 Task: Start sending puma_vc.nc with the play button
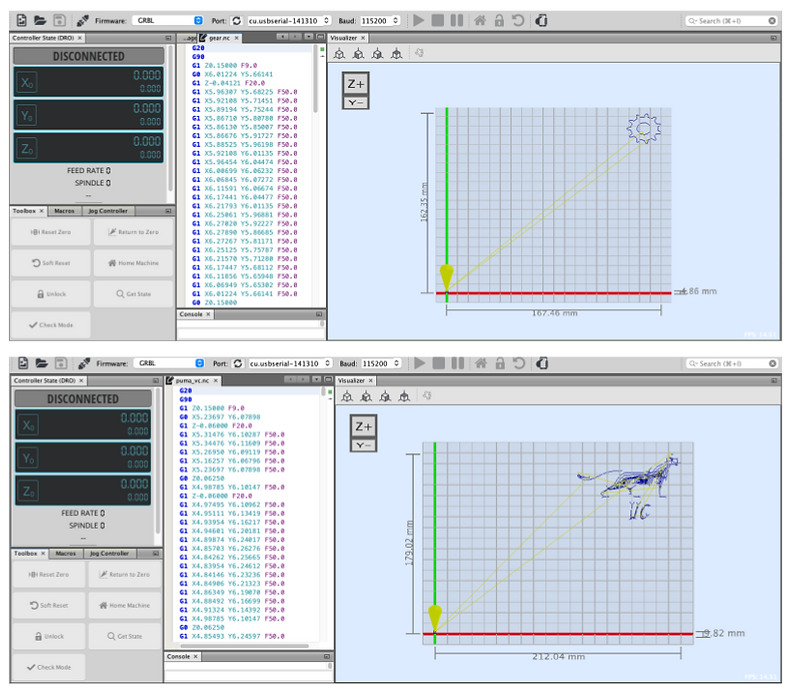click(x=419, y=363)
